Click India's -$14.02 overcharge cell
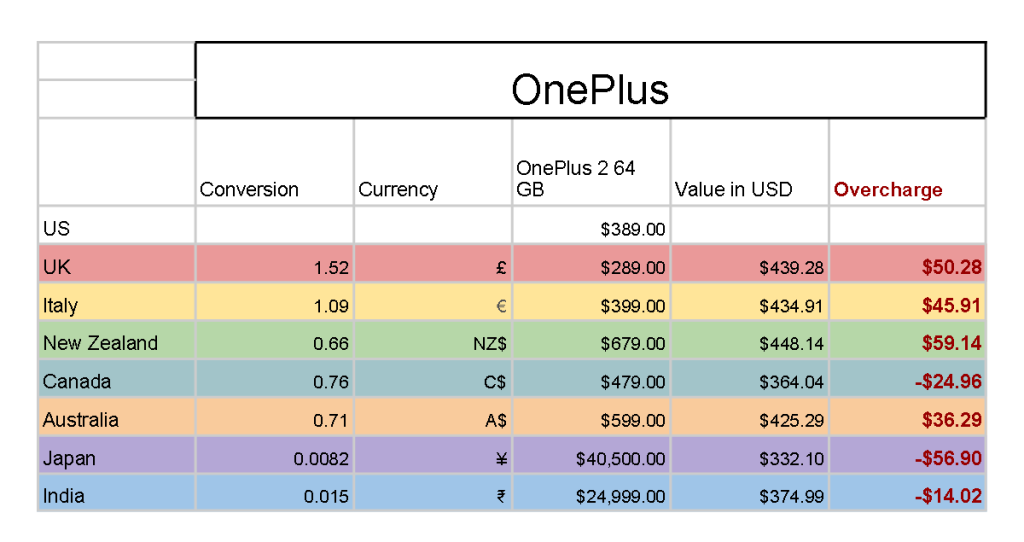The width and height of the screenshot is (1024, 542). 908,493
